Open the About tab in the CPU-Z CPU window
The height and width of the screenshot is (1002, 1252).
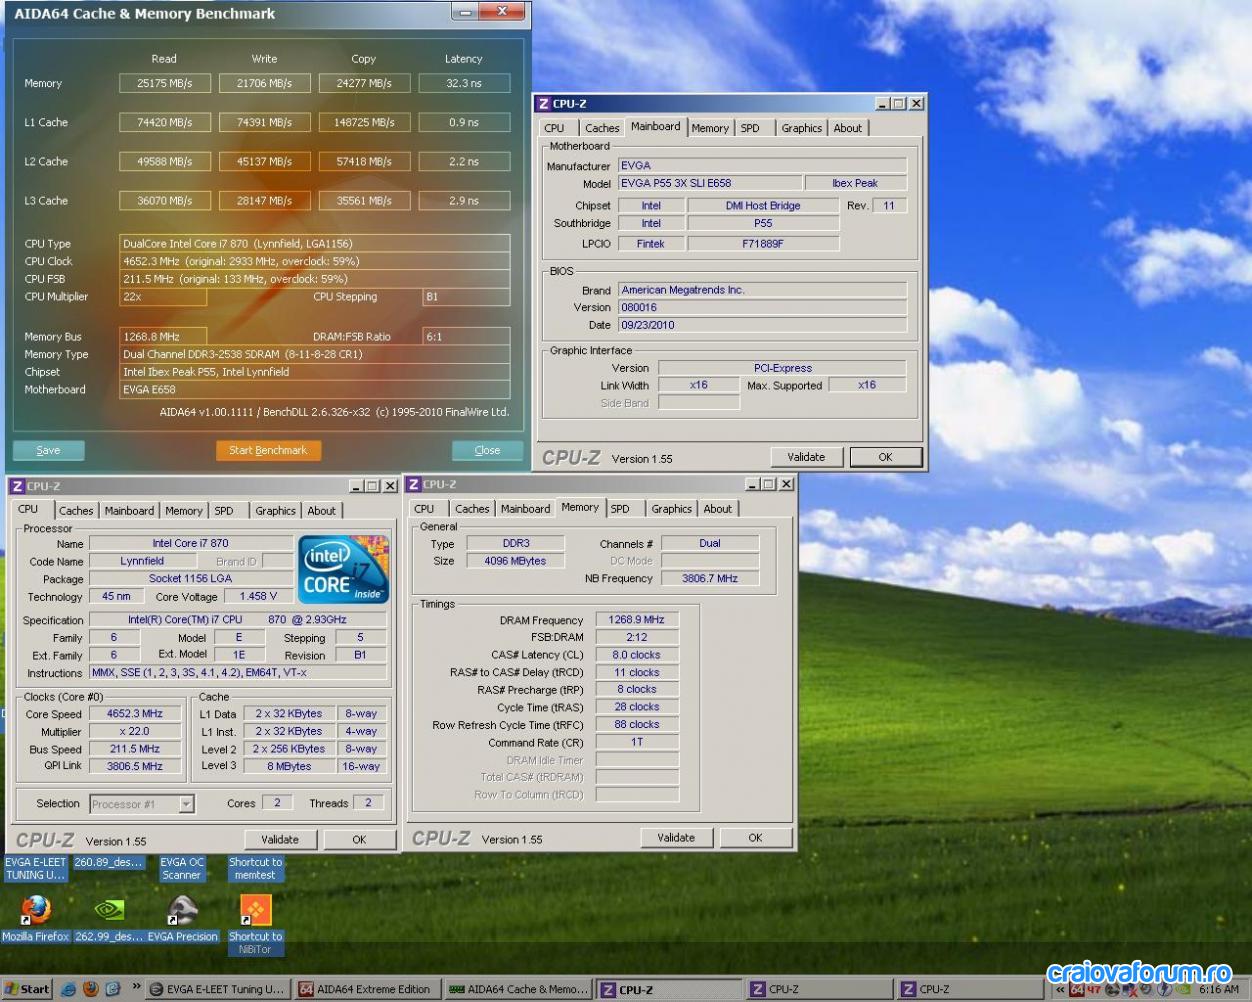[x=322, y=511]
